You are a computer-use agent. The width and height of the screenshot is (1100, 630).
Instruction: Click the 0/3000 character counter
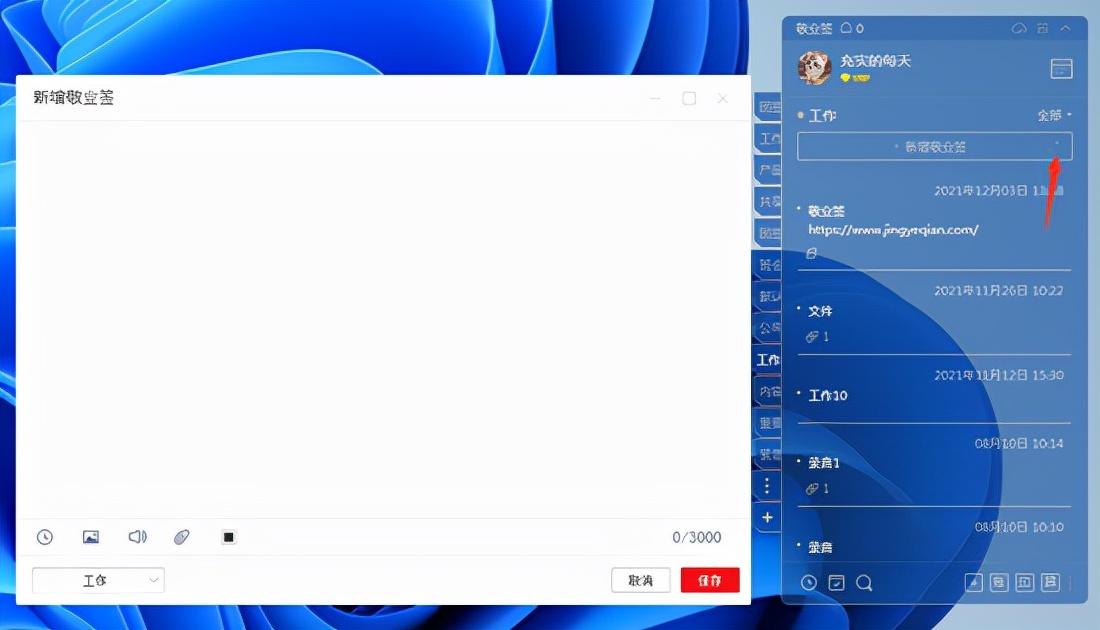(697, 537)
